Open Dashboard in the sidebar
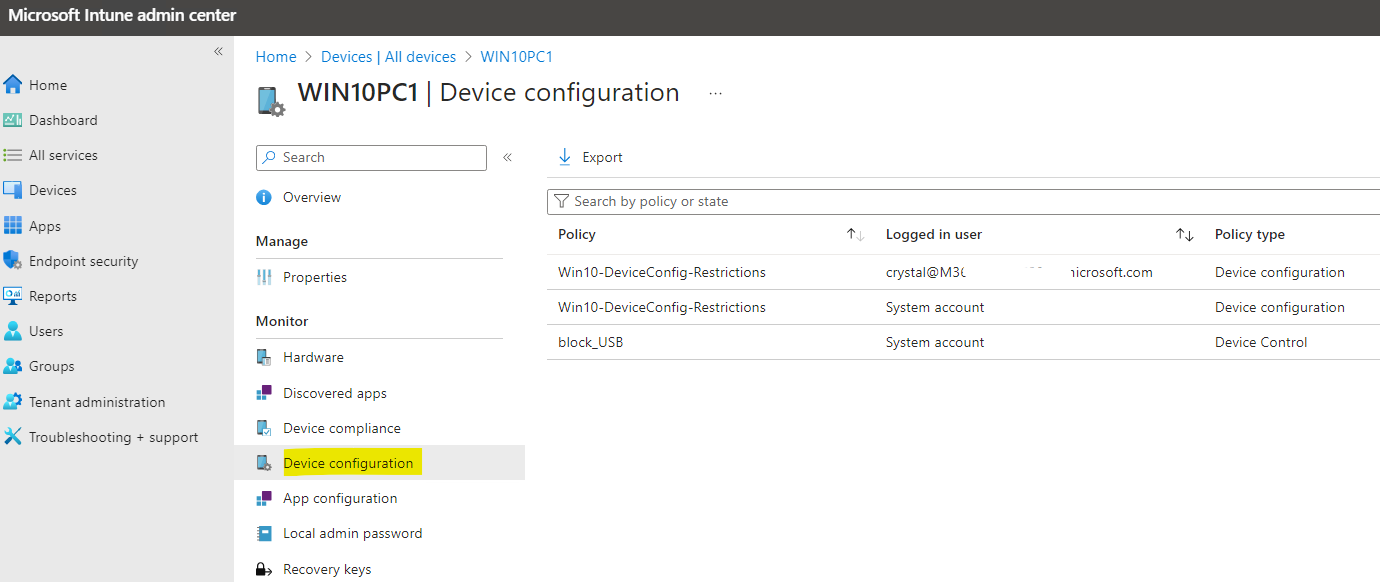 click(x=63, y=120)
